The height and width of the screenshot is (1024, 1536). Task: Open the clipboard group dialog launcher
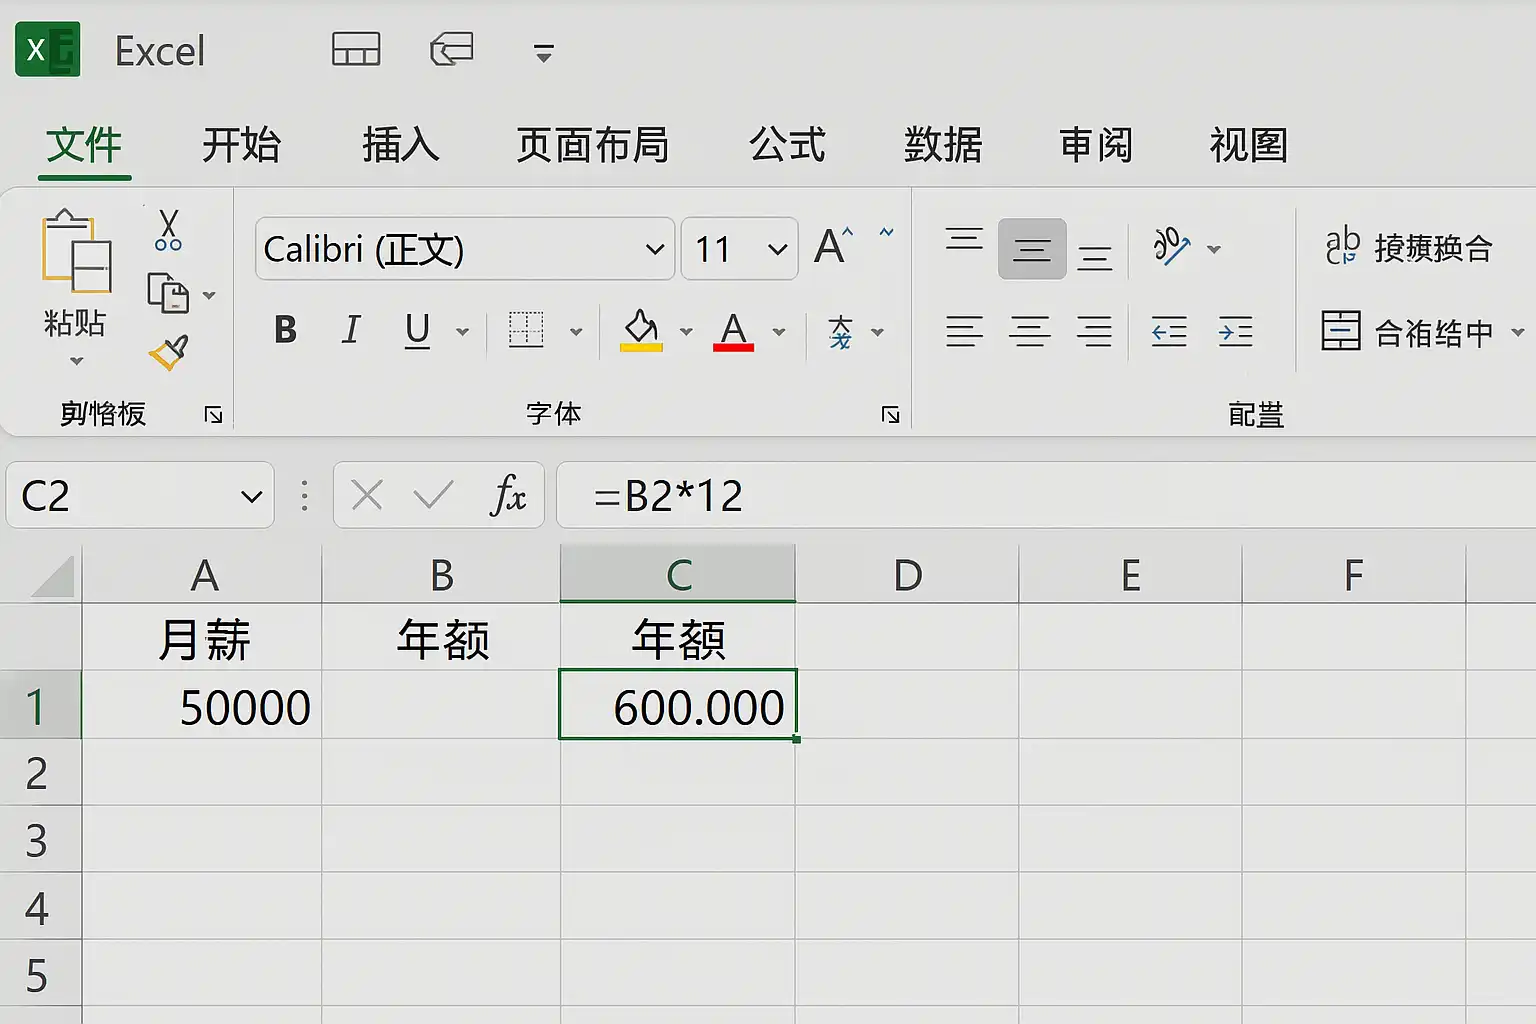coord(213,415)
